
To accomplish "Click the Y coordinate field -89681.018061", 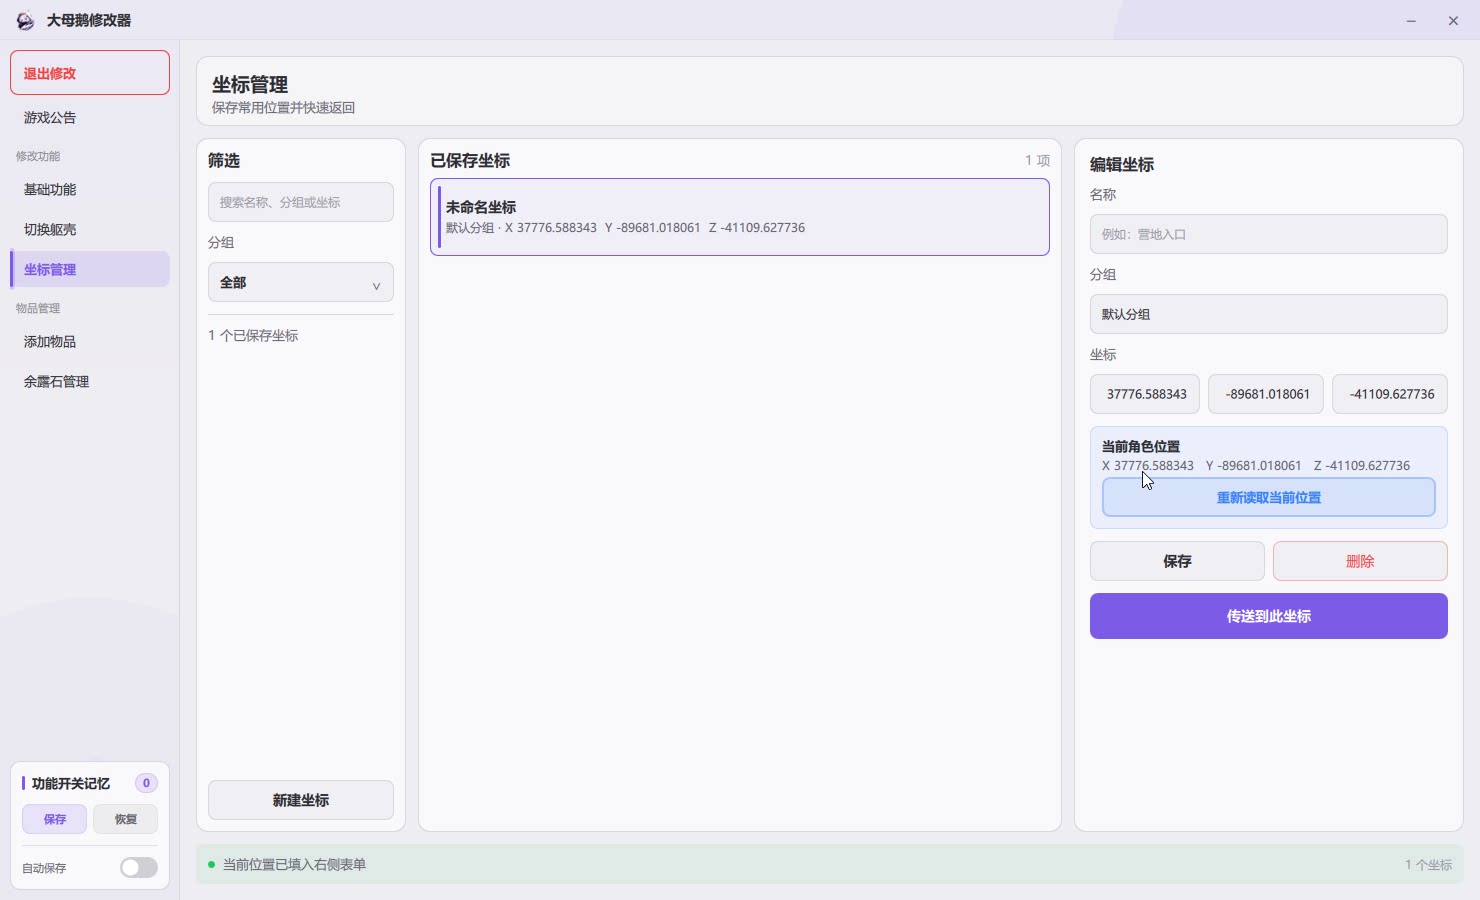I will 1266,394.
